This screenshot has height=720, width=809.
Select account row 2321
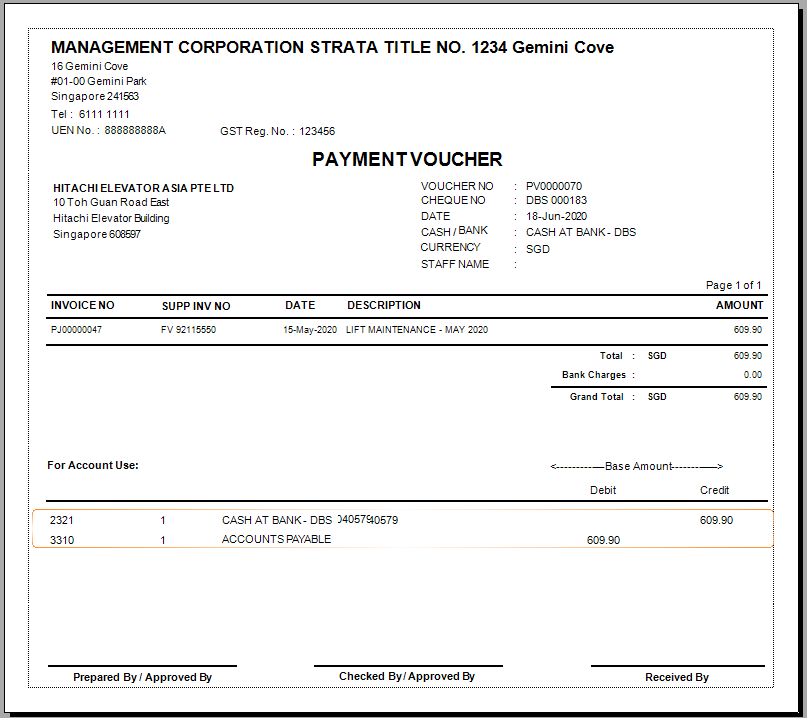(x=62, y=520)
